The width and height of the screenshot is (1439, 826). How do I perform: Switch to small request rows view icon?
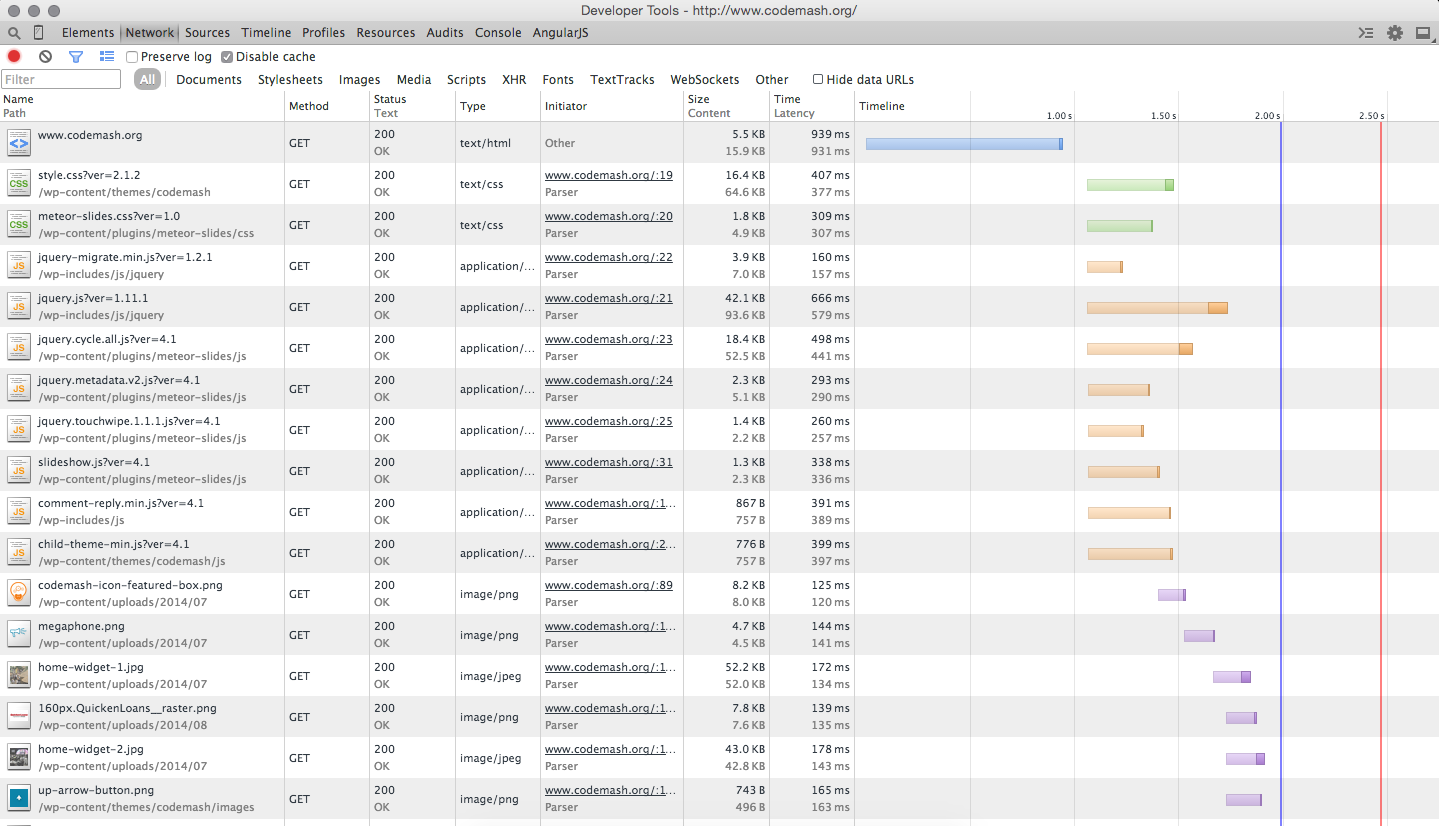click(x=107, y=57)
